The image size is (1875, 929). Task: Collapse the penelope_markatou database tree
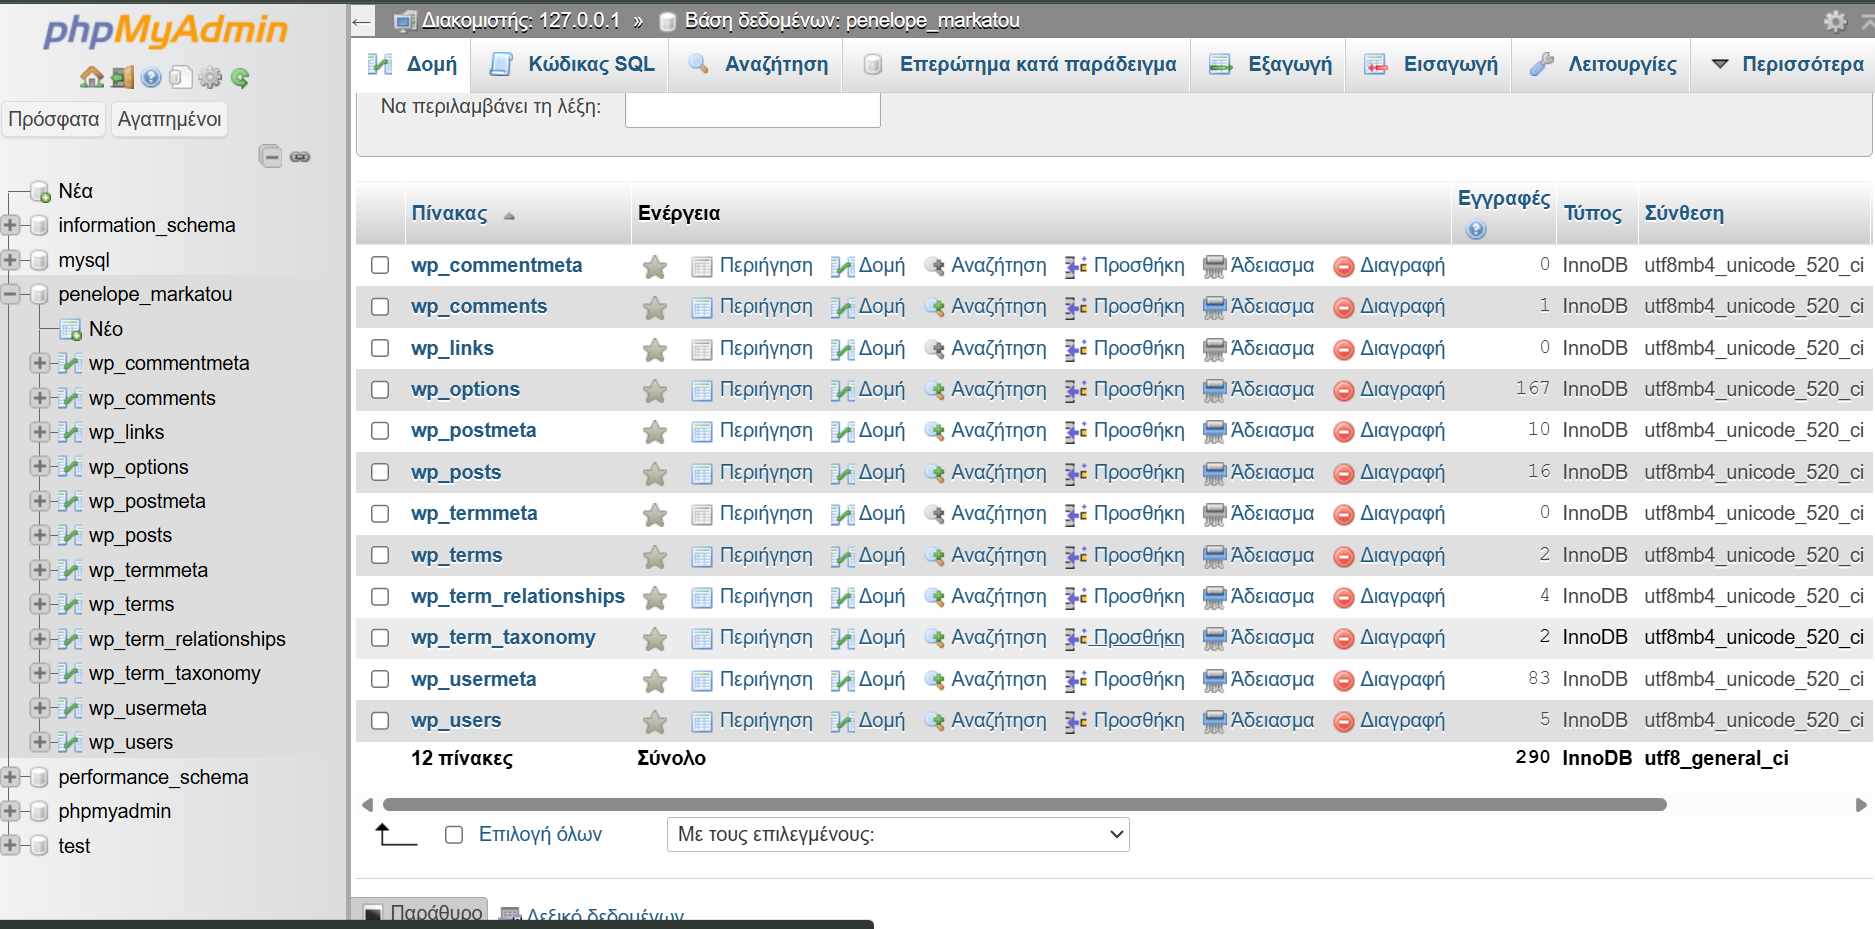pyautogui.click(x=11, y=294)
